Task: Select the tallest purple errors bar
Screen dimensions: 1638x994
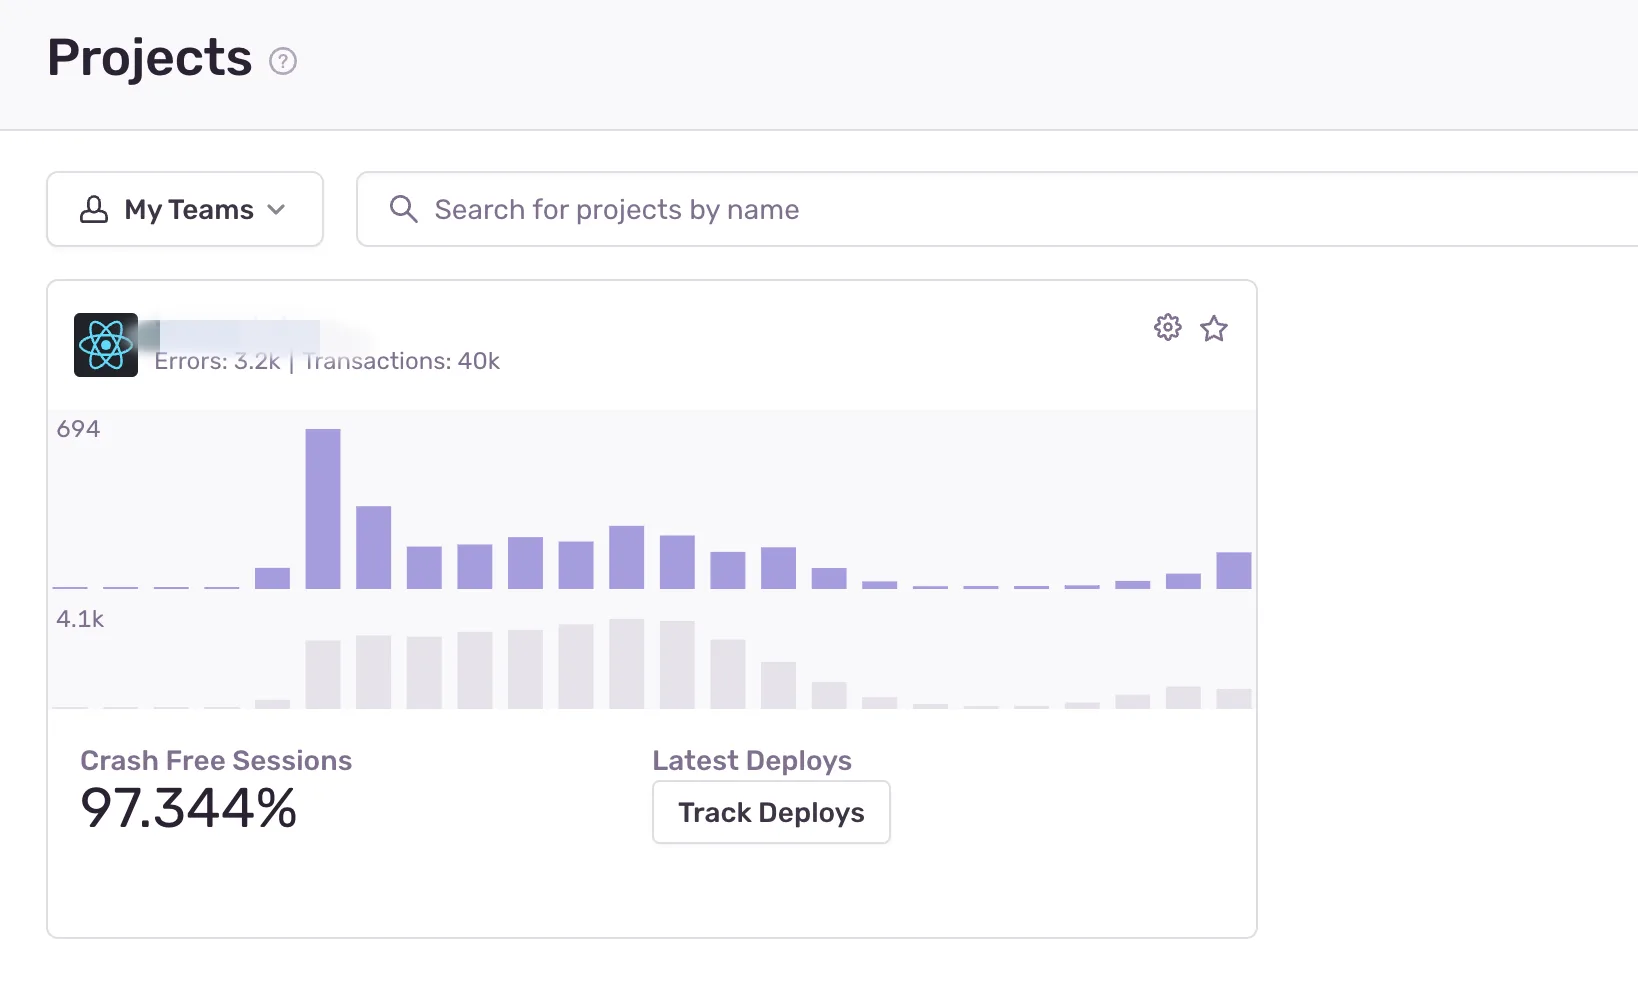Action: pos(323,508)
